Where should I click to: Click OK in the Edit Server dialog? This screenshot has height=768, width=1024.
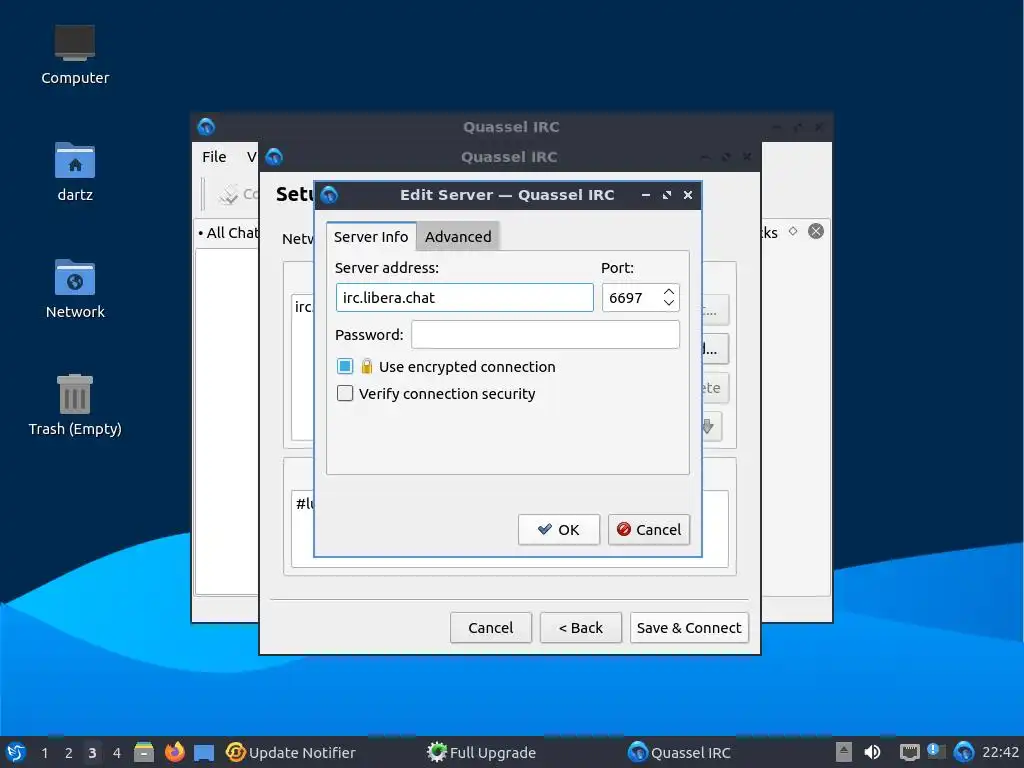558,530
